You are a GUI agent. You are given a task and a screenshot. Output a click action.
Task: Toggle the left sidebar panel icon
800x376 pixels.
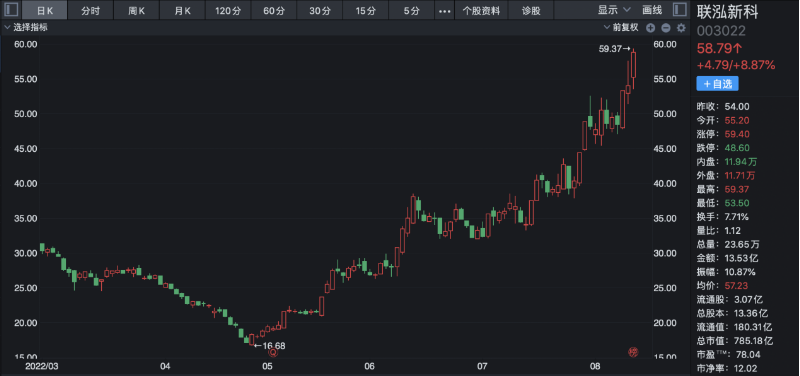click(11, 10)
